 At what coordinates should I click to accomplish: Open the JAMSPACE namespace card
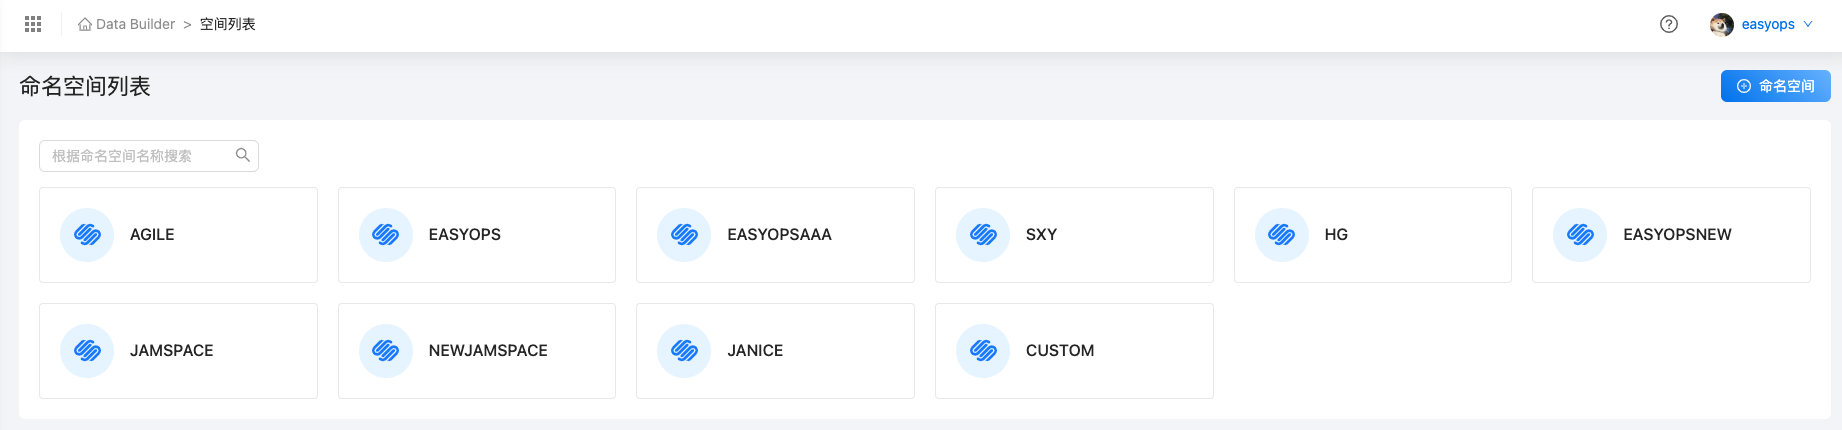click(x=178, y=351)
